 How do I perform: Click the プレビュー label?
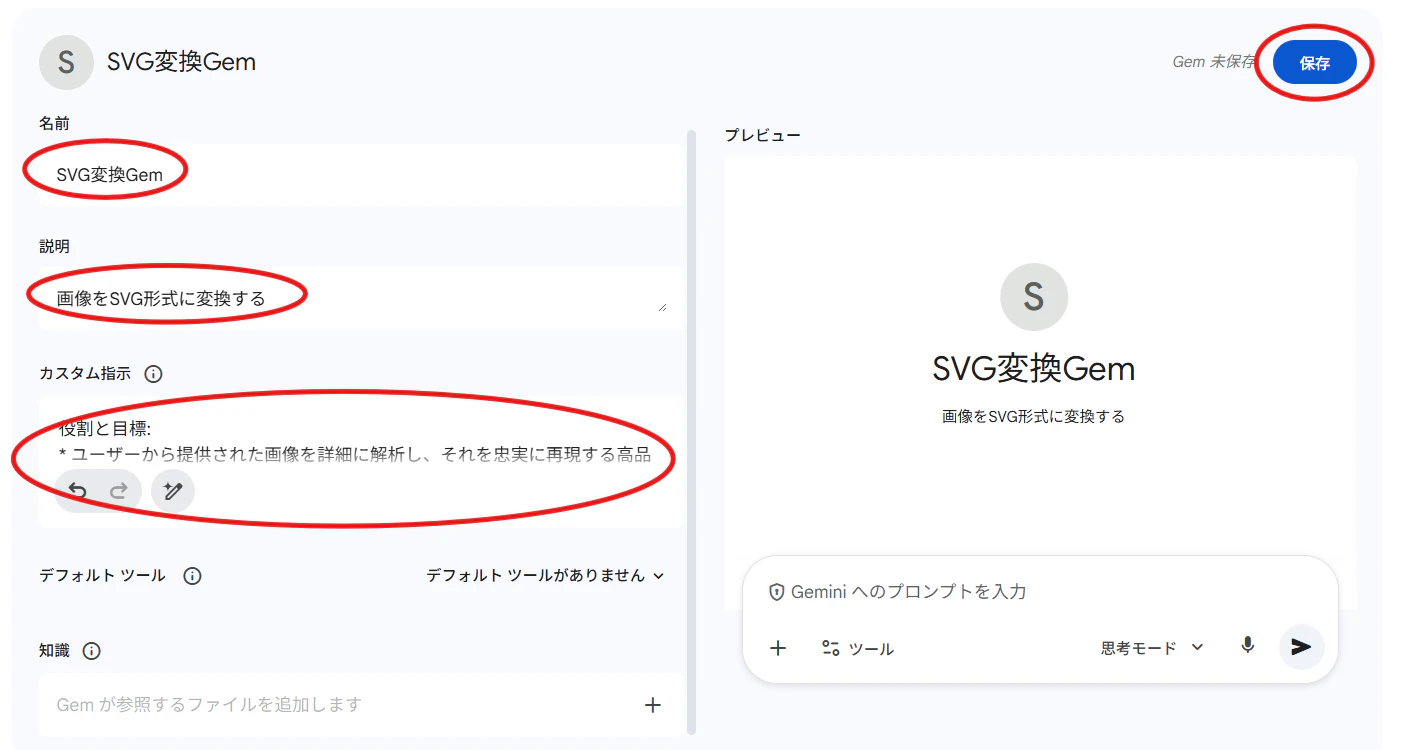tap(762, 135)
